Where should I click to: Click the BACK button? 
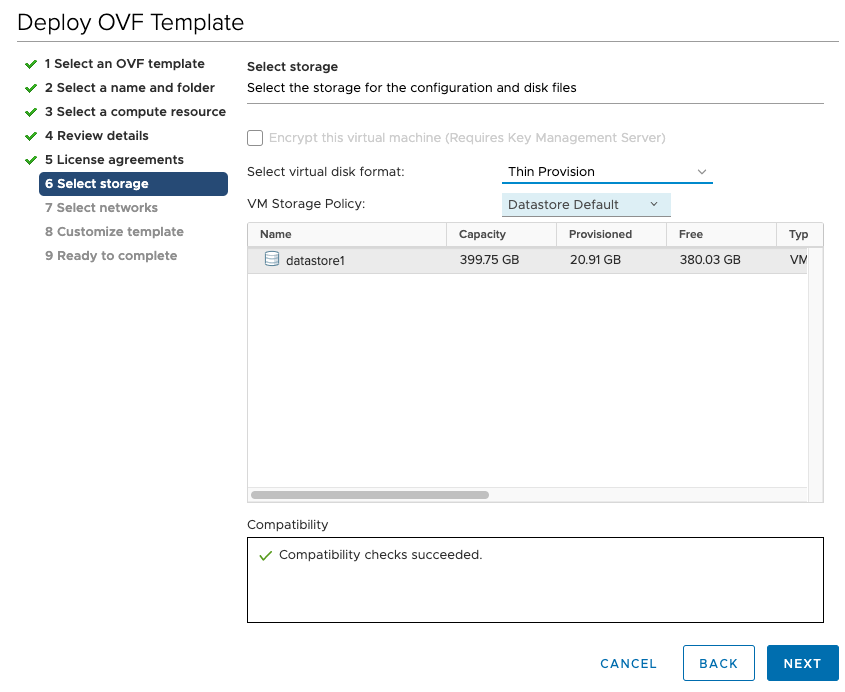(718, 663)
